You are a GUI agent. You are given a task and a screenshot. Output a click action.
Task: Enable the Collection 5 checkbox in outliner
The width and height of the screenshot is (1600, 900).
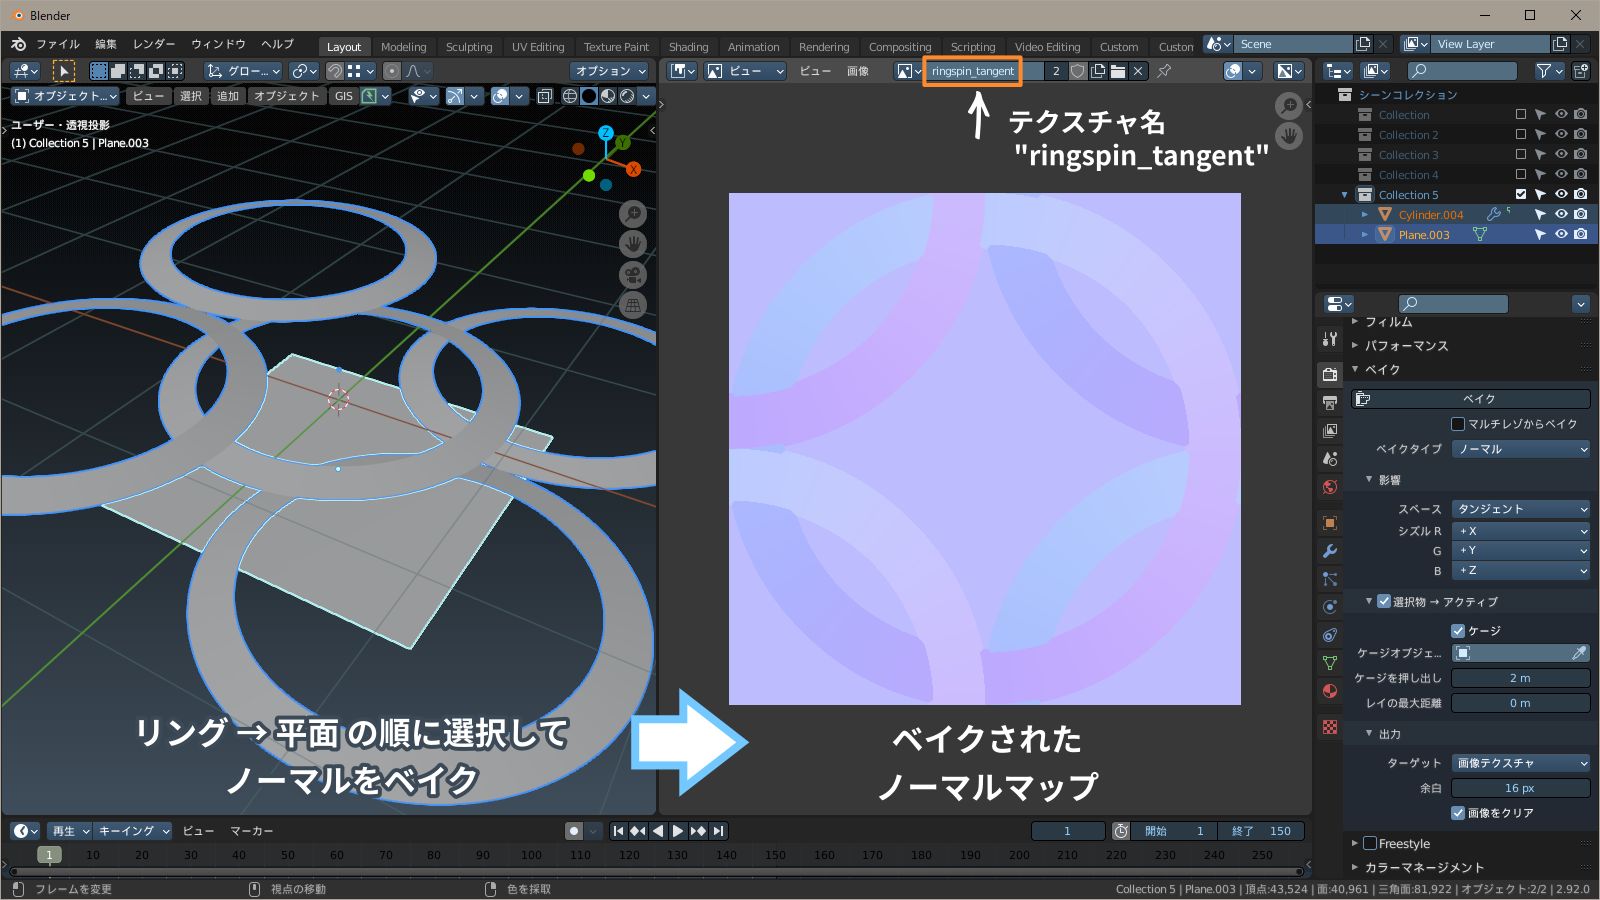(1521, 194)
